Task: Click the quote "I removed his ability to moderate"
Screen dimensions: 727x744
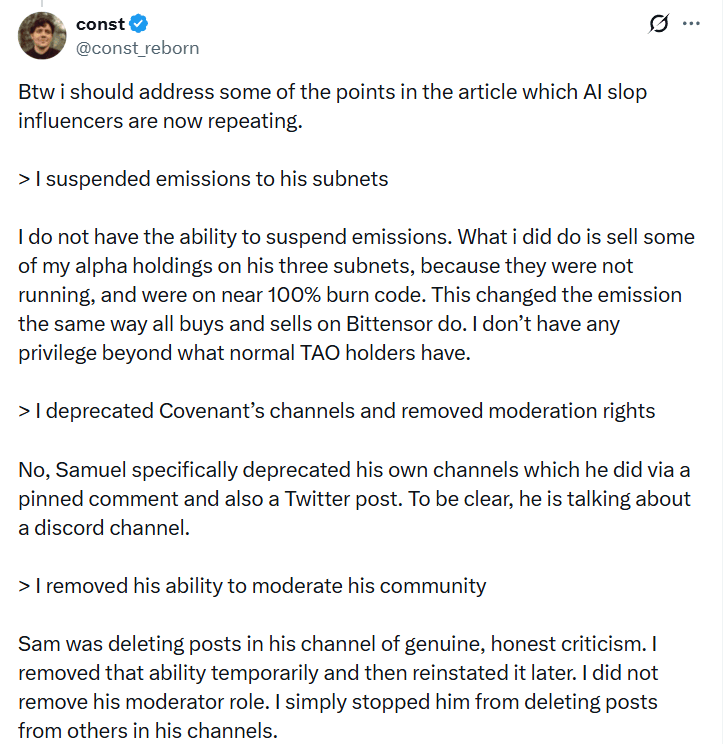Action: click(x=252, y=586)
